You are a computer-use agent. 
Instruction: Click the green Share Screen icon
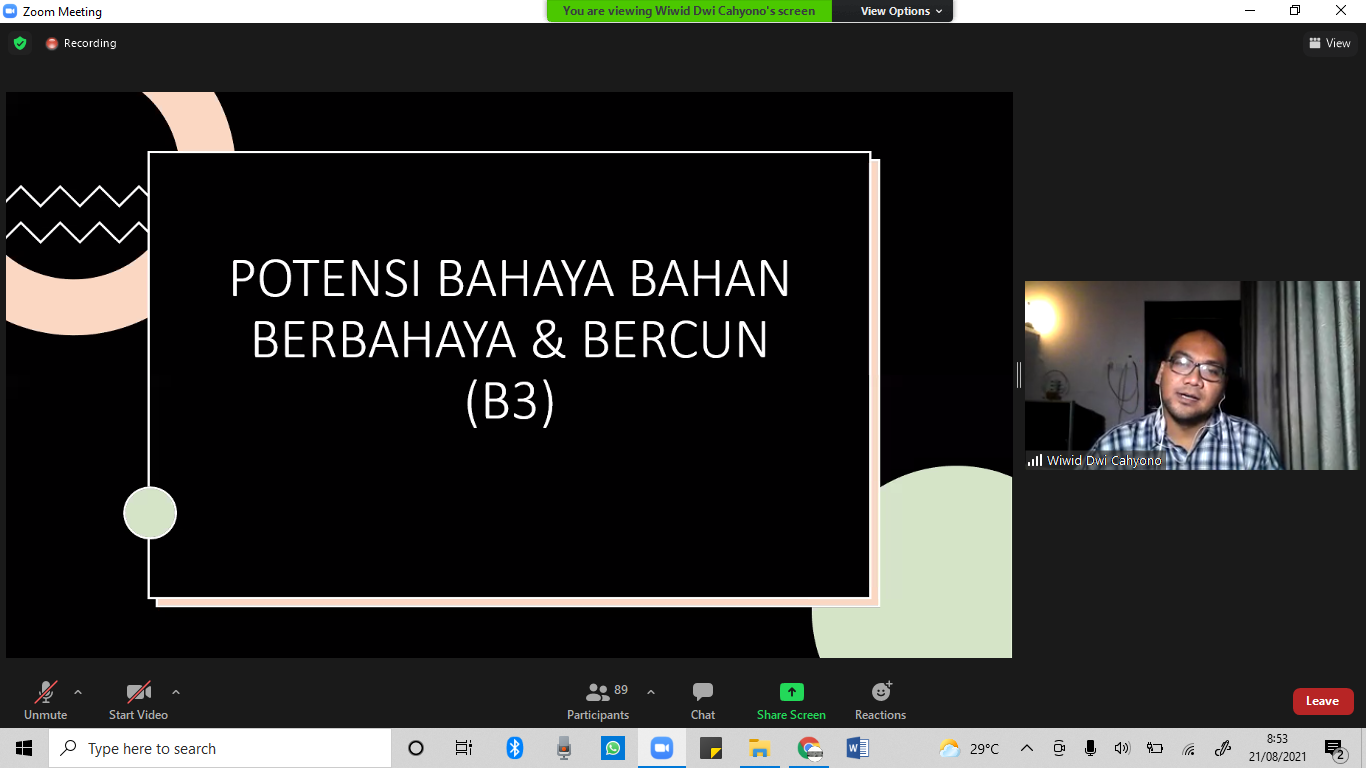coord(791,692)
